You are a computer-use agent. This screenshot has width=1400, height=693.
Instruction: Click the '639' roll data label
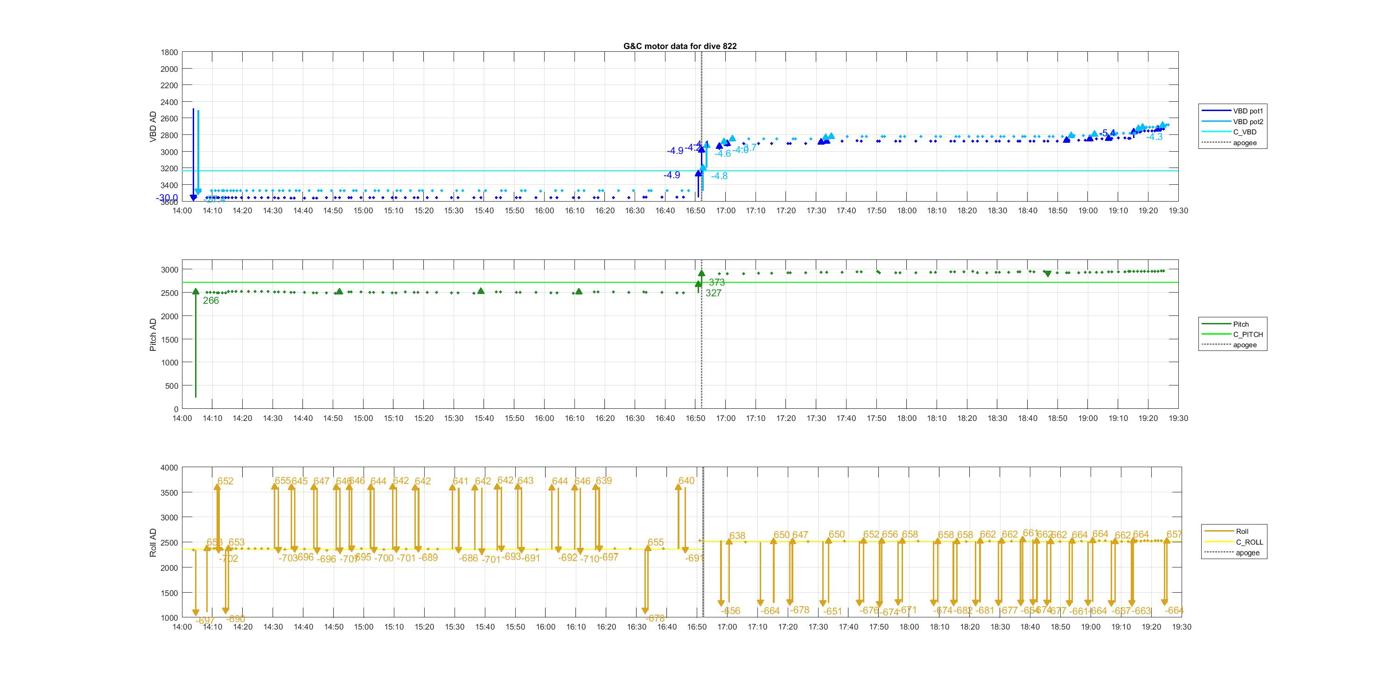click(604, 481)
